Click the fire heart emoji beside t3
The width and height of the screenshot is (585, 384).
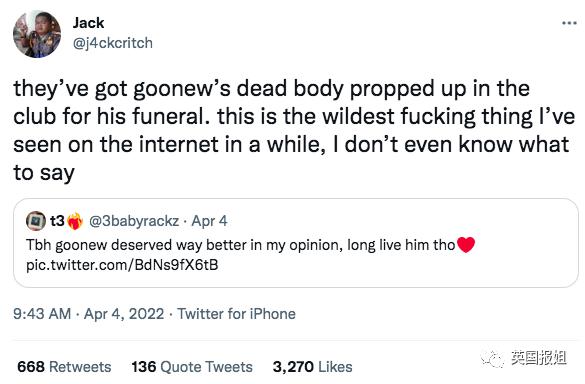pyautogui.click(x=75, y=221)
